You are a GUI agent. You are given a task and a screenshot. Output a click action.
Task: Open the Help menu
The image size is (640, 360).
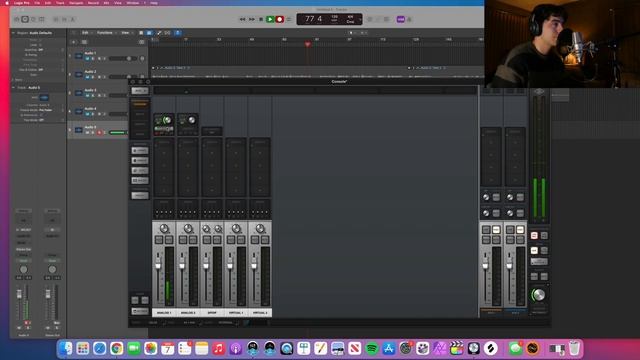pos(154,2)
